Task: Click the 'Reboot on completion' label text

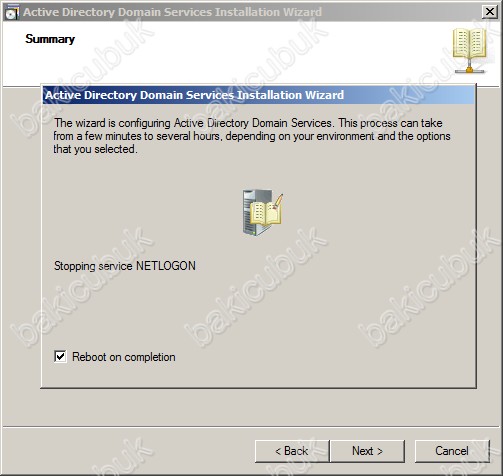Action: 124,357
